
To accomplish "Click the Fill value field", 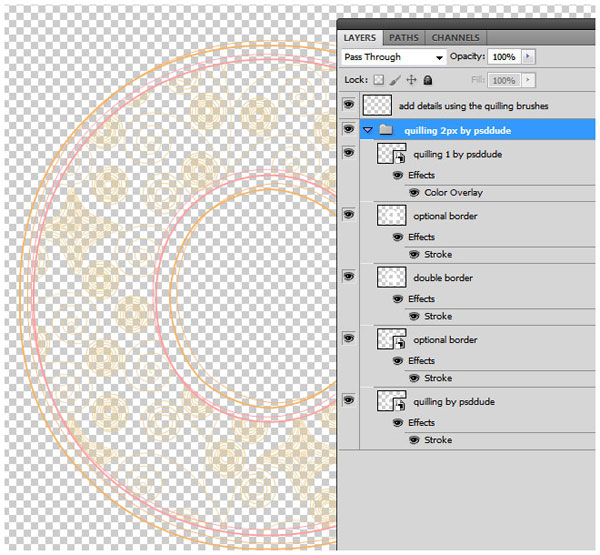I will 504,80.
